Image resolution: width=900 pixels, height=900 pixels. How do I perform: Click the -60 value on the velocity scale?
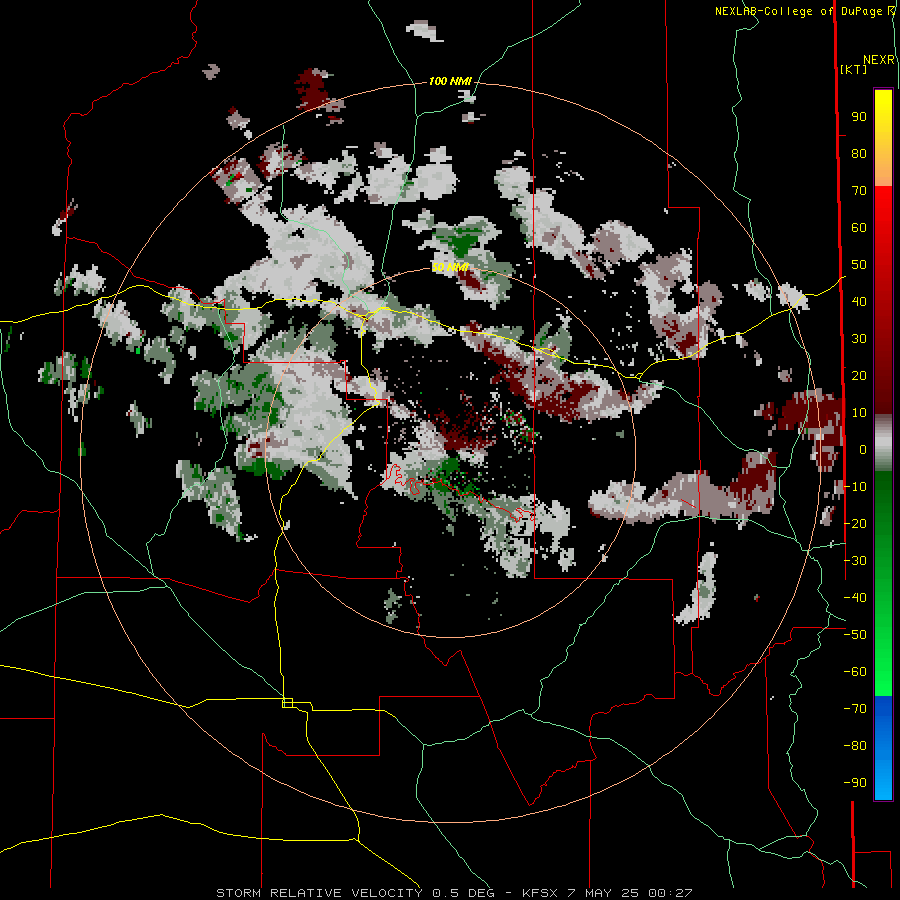[x=855, y=672]
